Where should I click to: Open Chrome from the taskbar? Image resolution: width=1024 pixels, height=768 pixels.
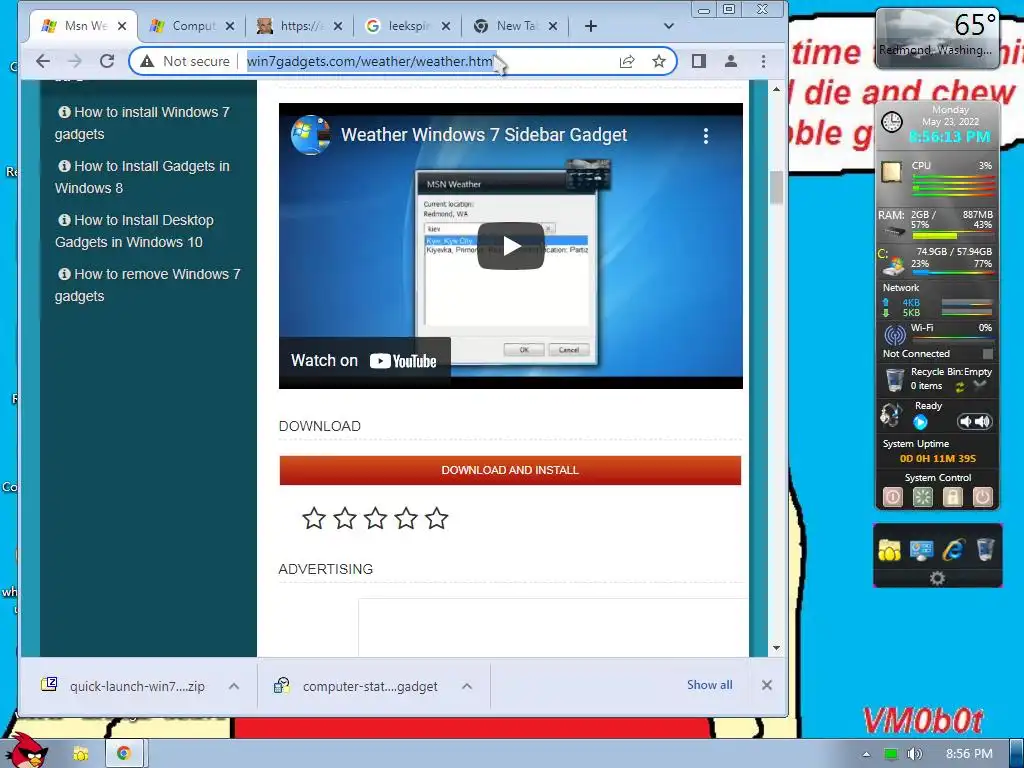tap(123, 754)
